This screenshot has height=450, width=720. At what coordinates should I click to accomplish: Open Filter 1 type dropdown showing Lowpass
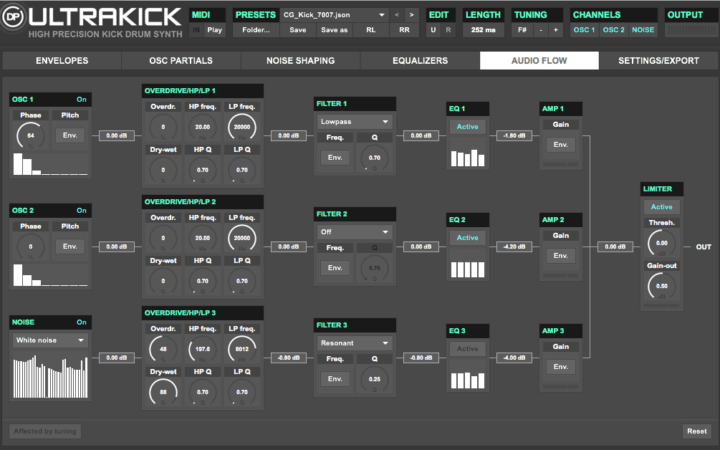click(354, 121)
